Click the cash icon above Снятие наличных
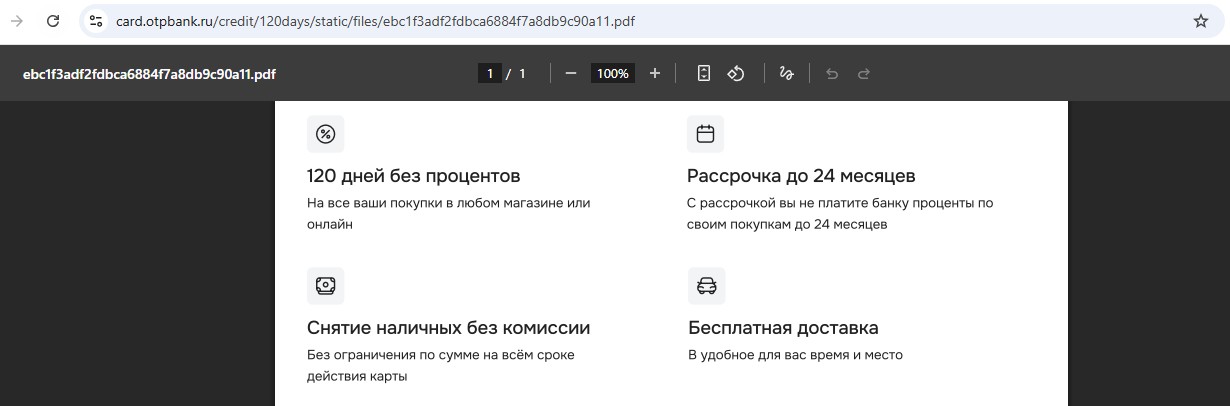Screen dimensions: 1230x406 325,286
